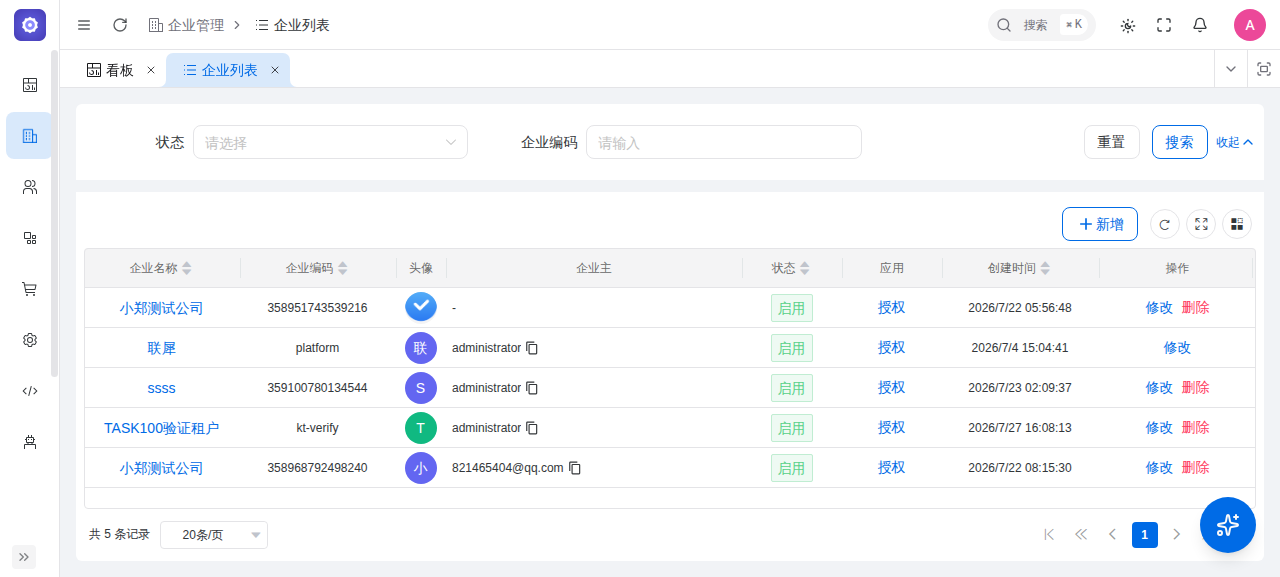Click 启用 status tag in 联犀 row
Screen dimensions: 1280x577
(792, 348)
